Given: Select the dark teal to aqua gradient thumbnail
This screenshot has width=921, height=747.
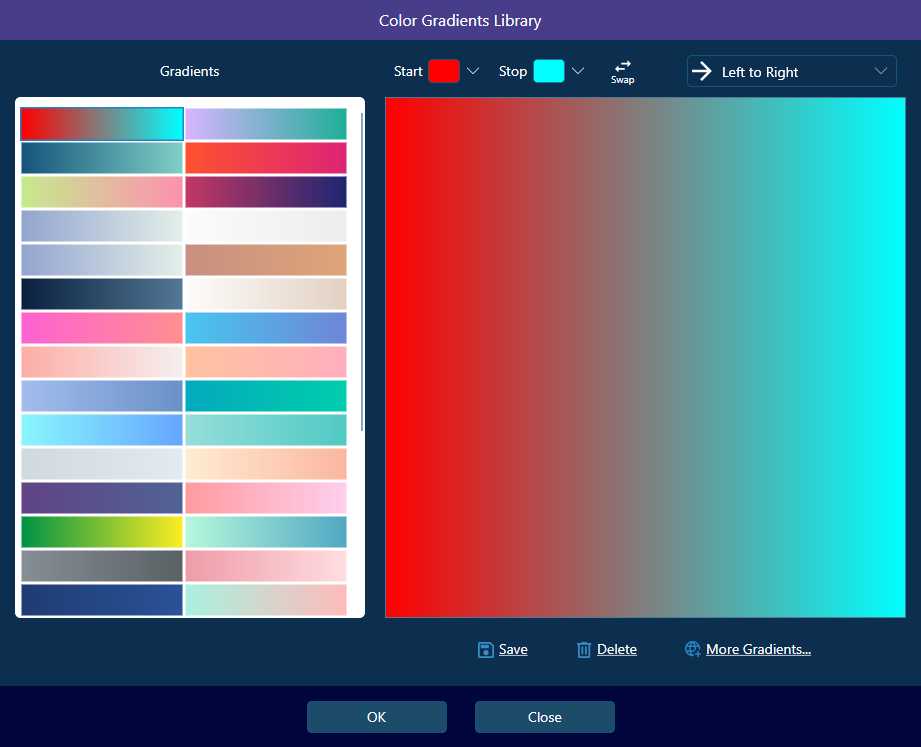Looking at the screenshot, I should pyautogui.click(x=102, y=158).
